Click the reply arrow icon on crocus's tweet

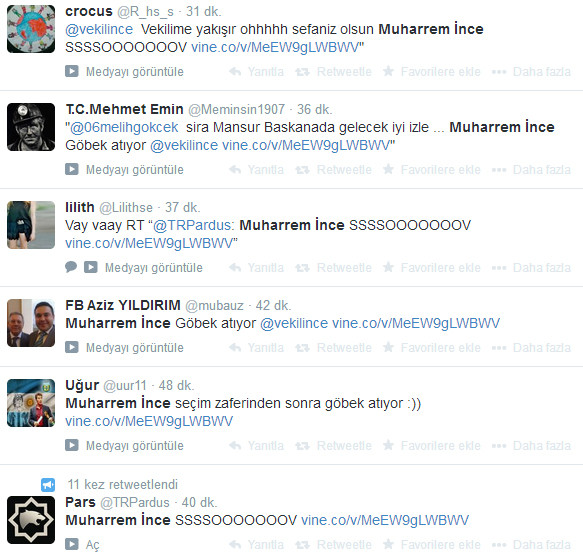(x=235, y=71)
